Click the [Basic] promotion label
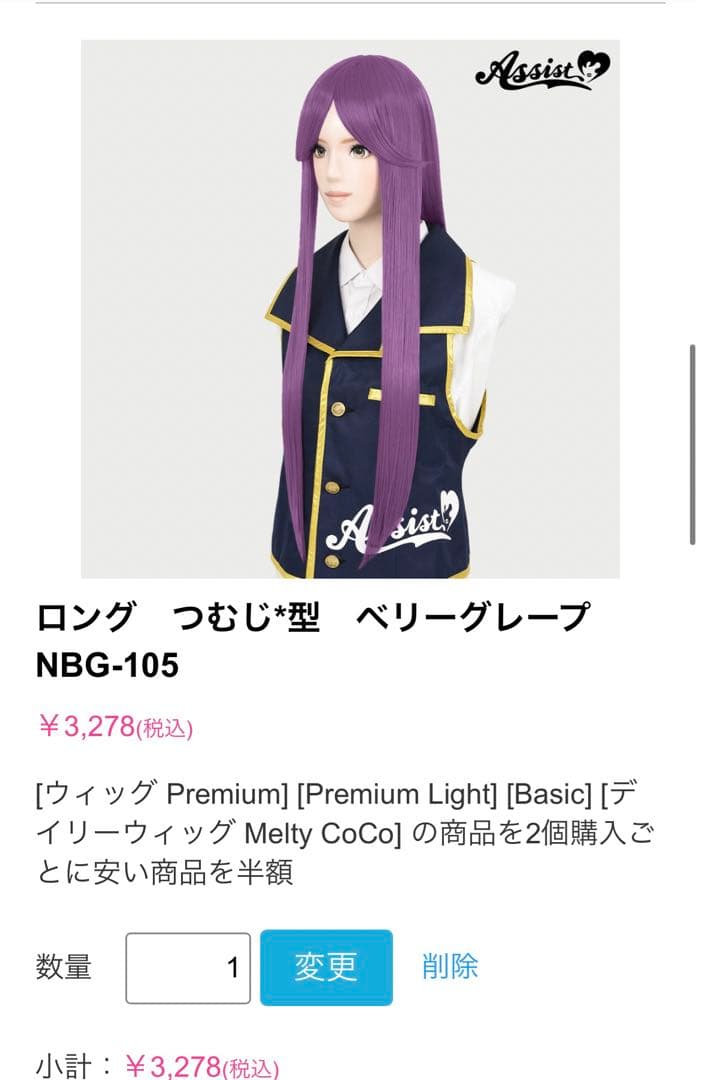Image resolution: width=701 pixels, height=1080 pixels. pos(550,793)
